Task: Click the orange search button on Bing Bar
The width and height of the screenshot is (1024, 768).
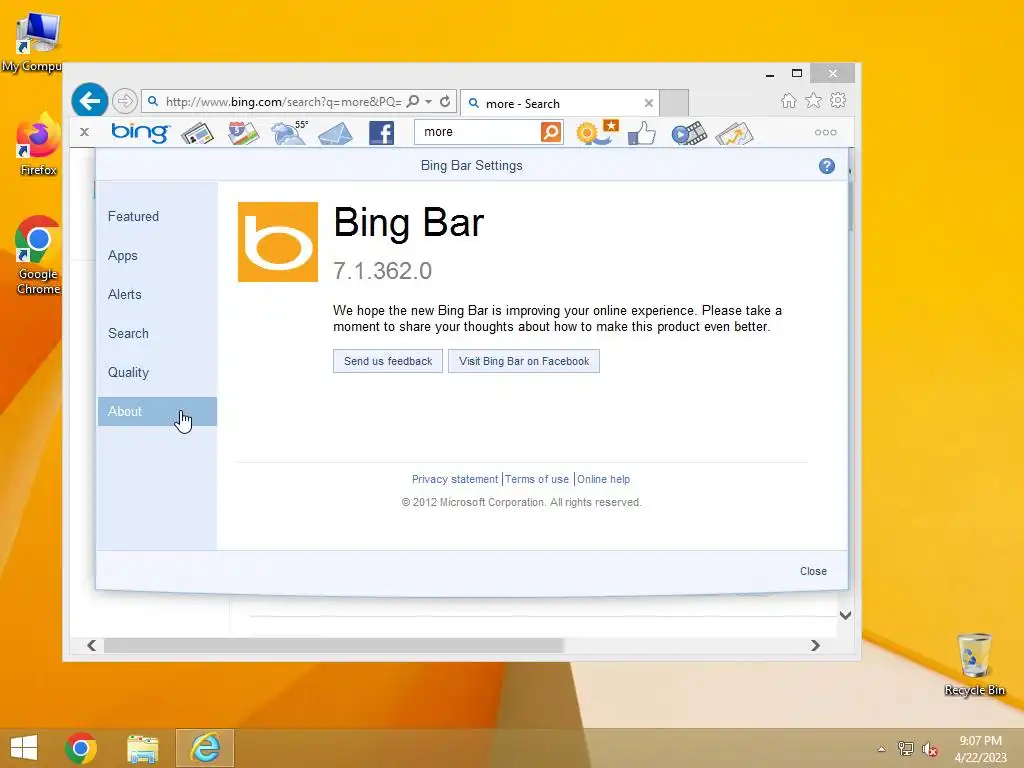Action: coord(551,132)
